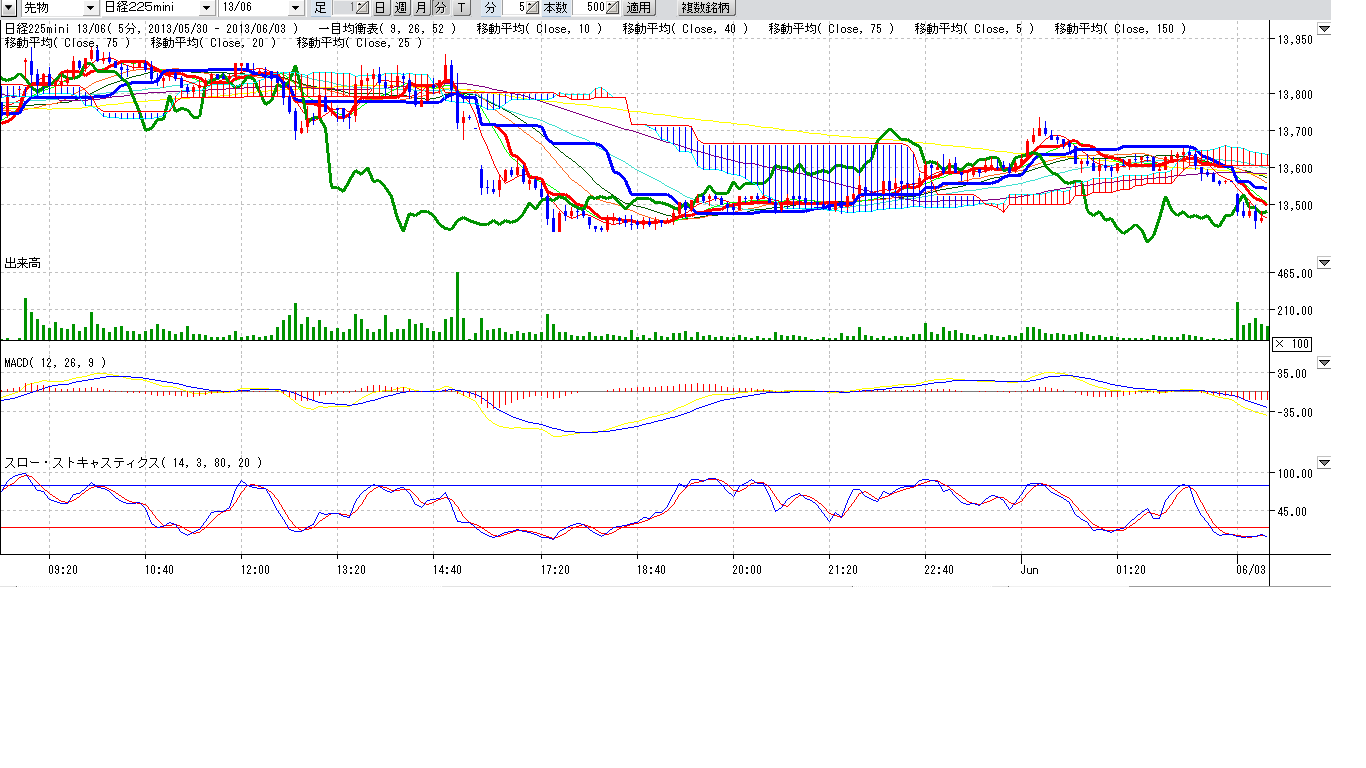The image size is (1366, 768).
Task: Open the 出来高 volume pane menu arrow
Action: point(1324,263)
